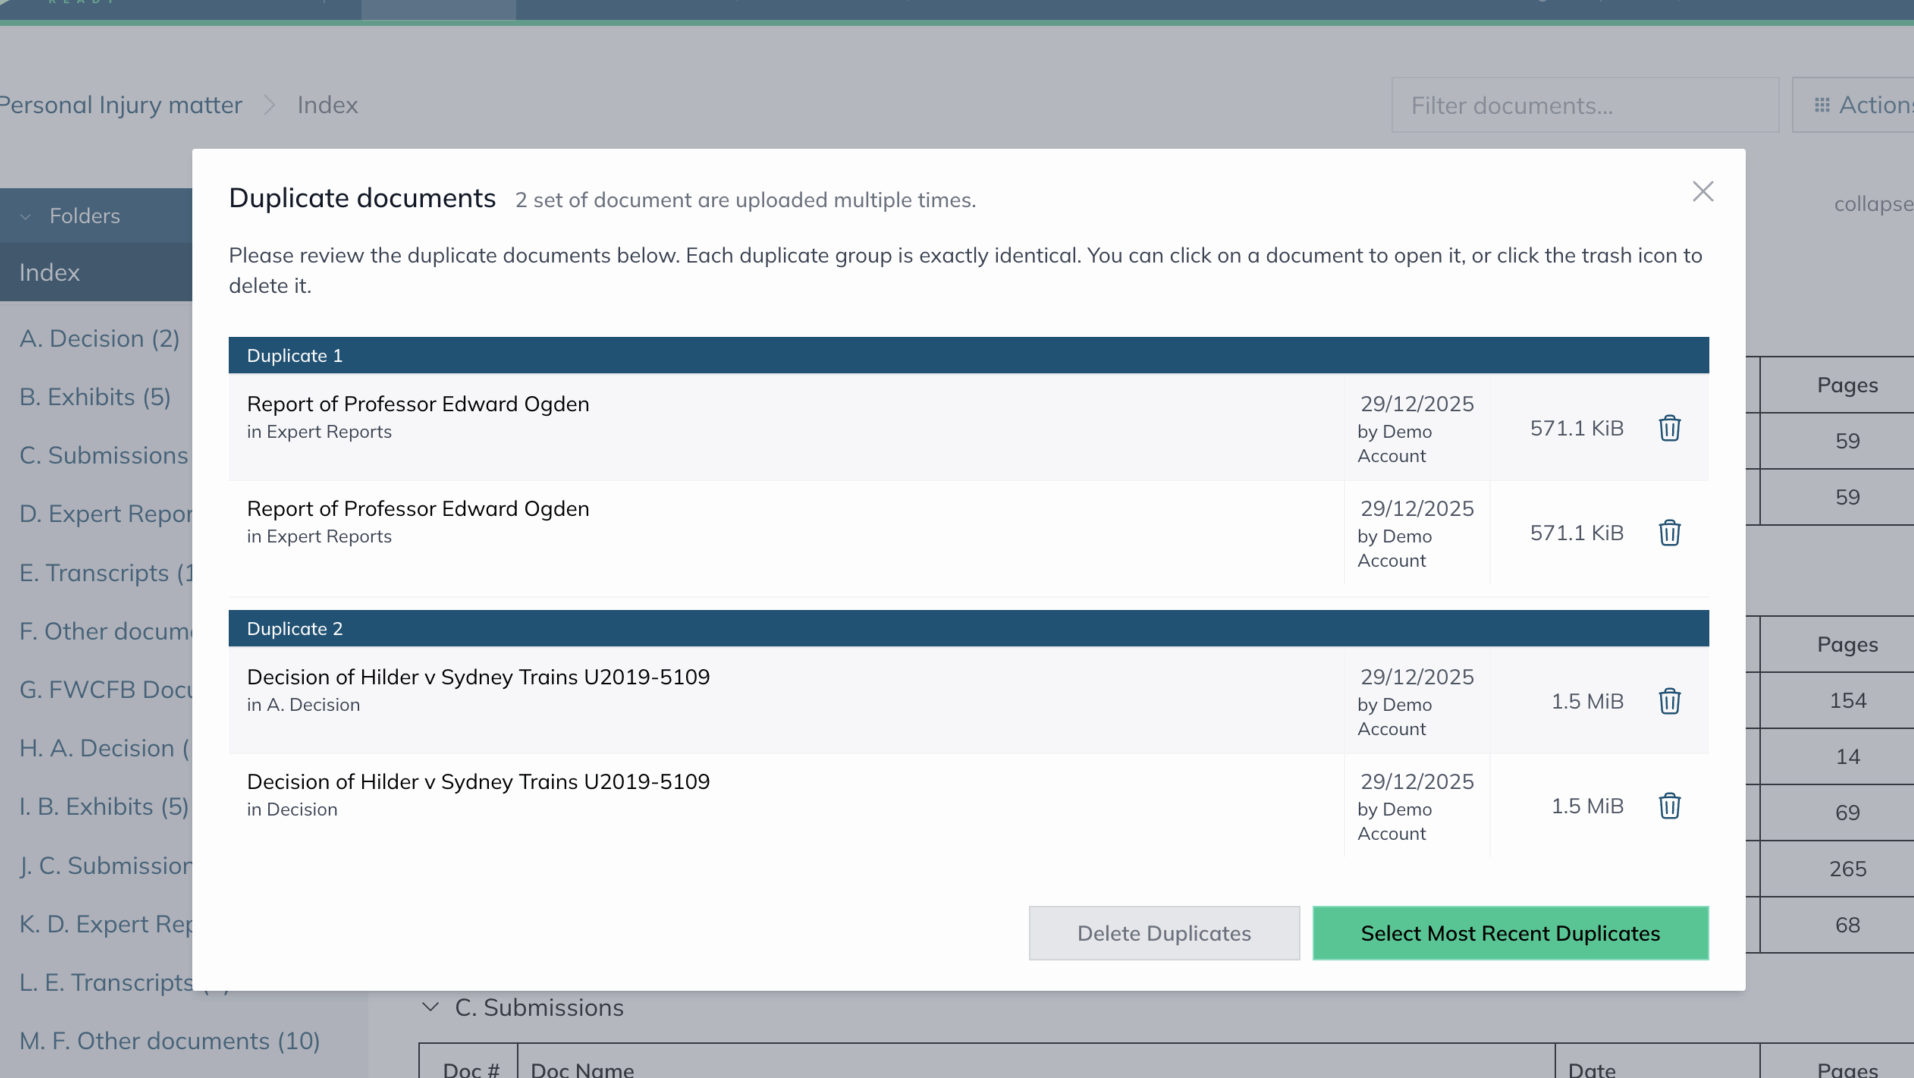The height and width of the screenshot is (1078, 1914).
Task: Open the Personal Injury matter breadcrumb
Action: coord(121,105)
